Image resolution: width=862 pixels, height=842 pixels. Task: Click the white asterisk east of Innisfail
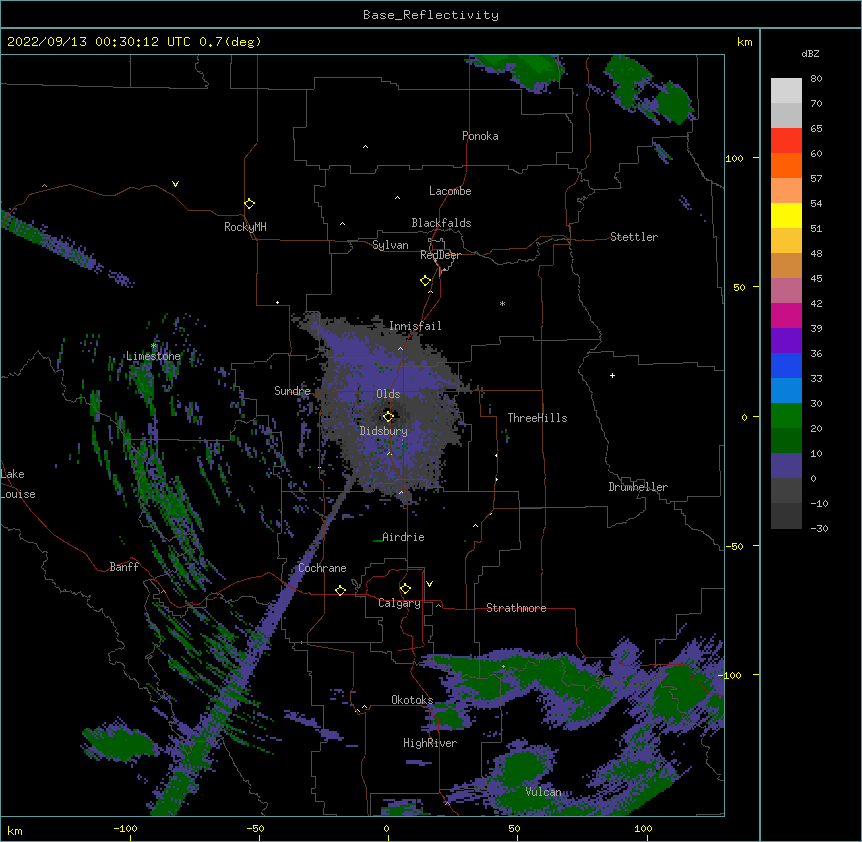pyautogui.click(x=502, y=304)
